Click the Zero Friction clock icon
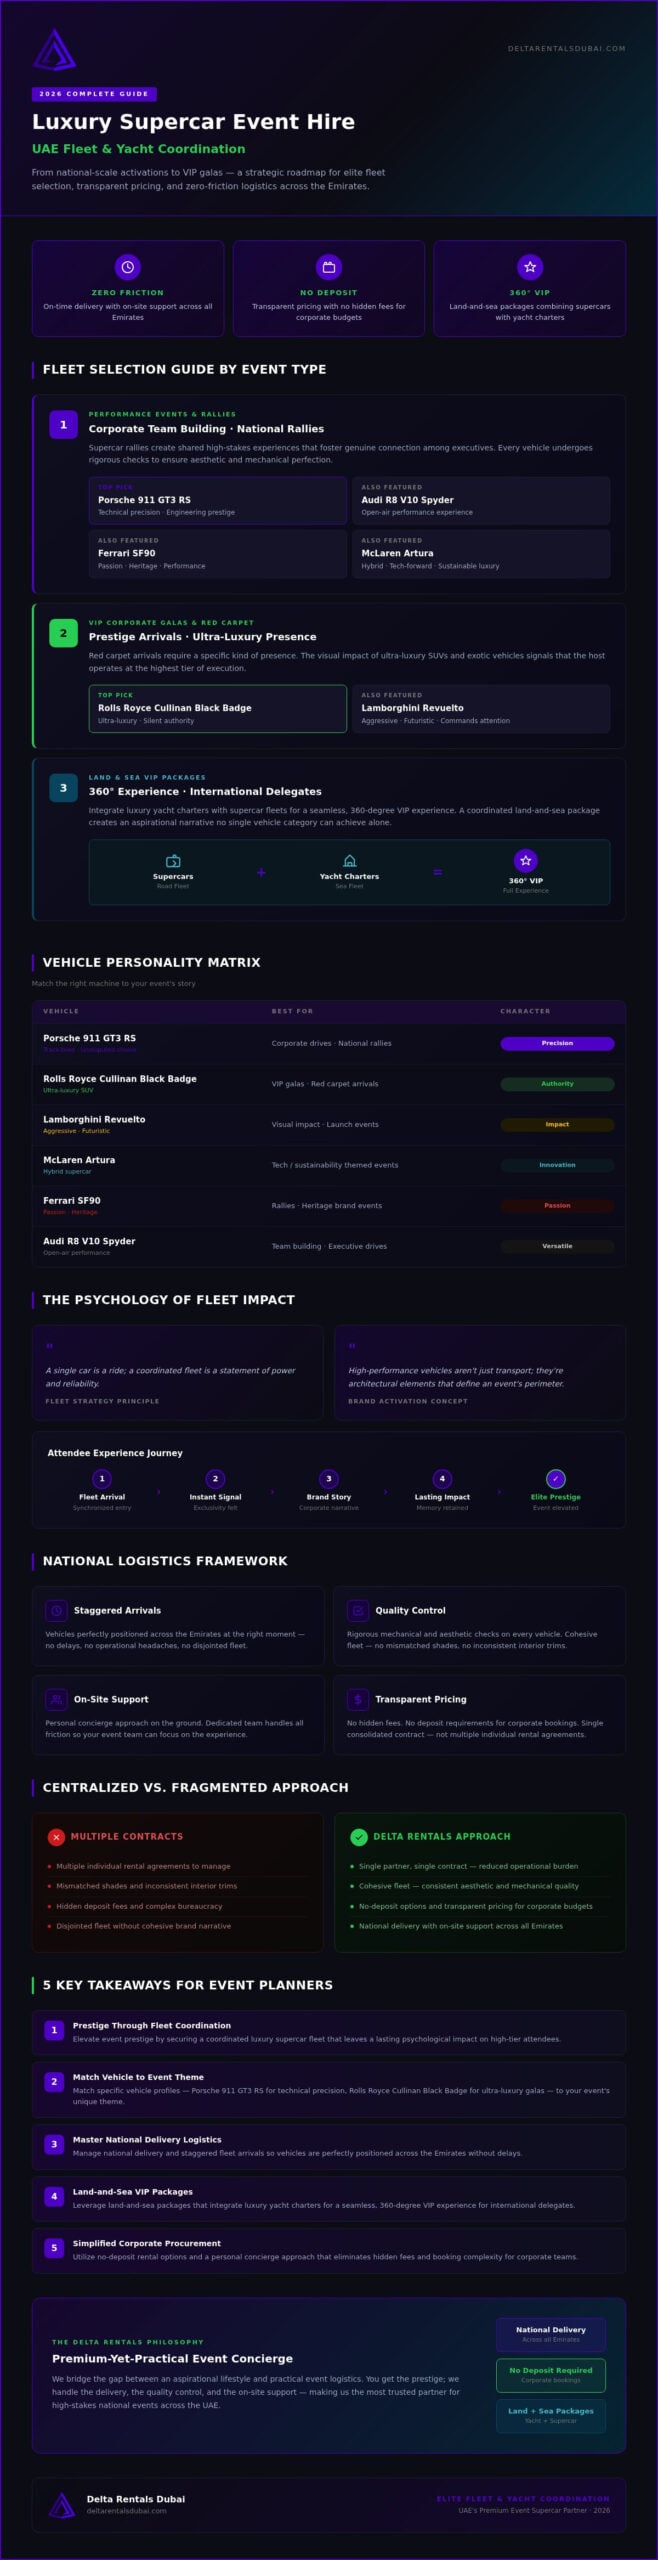The height and width of the screenshot is (2560, 658). pyautogui.click(x=128, y=267)
